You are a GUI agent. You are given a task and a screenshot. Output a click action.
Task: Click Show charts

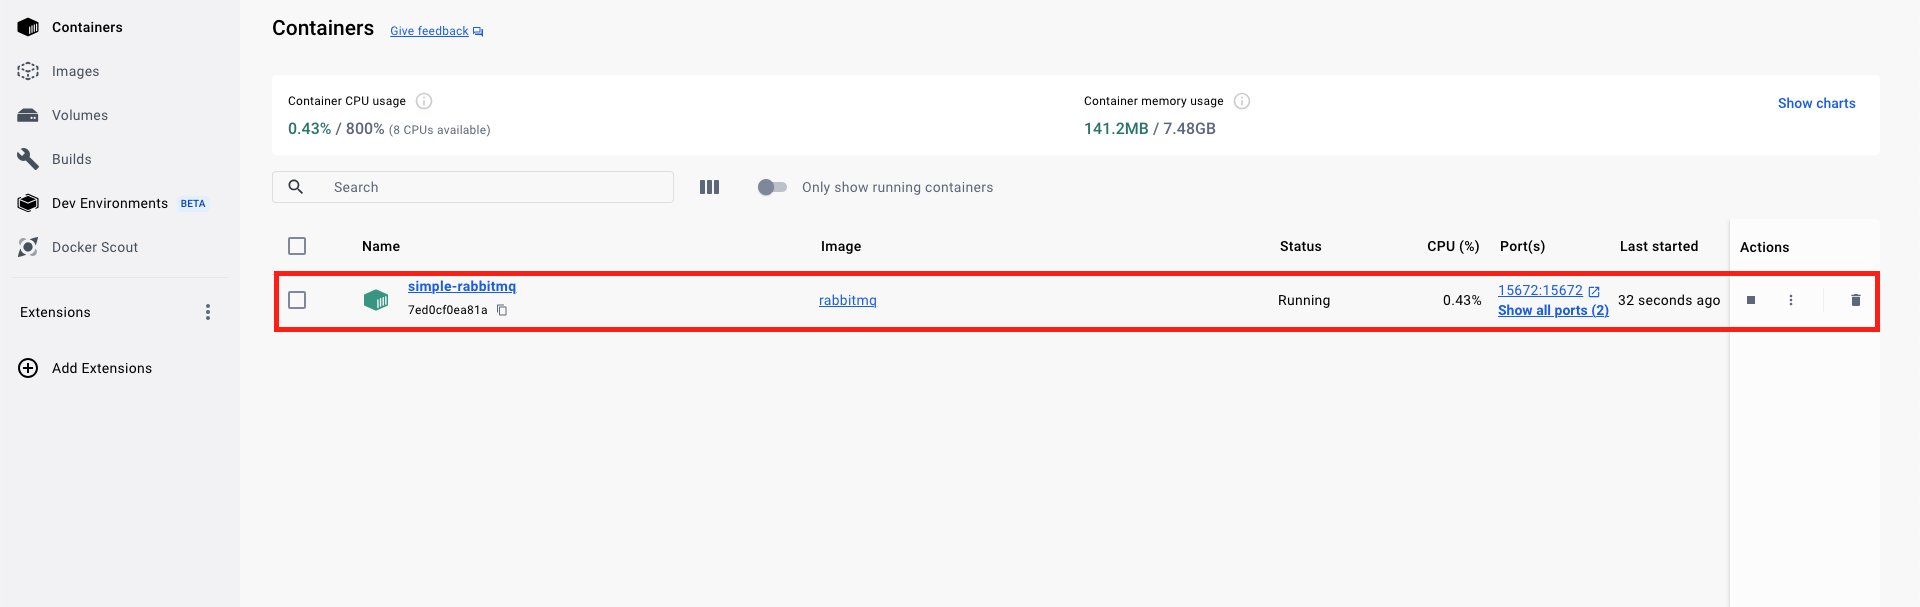coord(1816,103)
